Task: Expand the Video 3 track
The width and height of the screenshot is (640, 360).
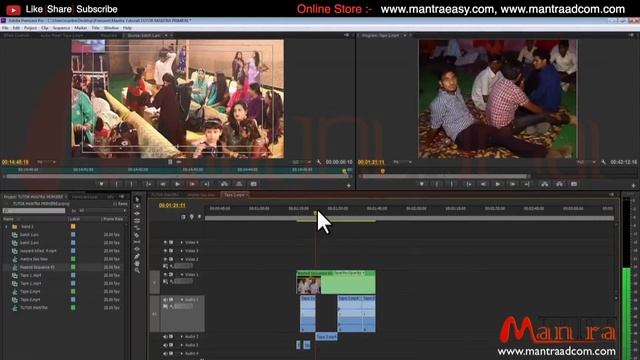Action: pos(182,251)
